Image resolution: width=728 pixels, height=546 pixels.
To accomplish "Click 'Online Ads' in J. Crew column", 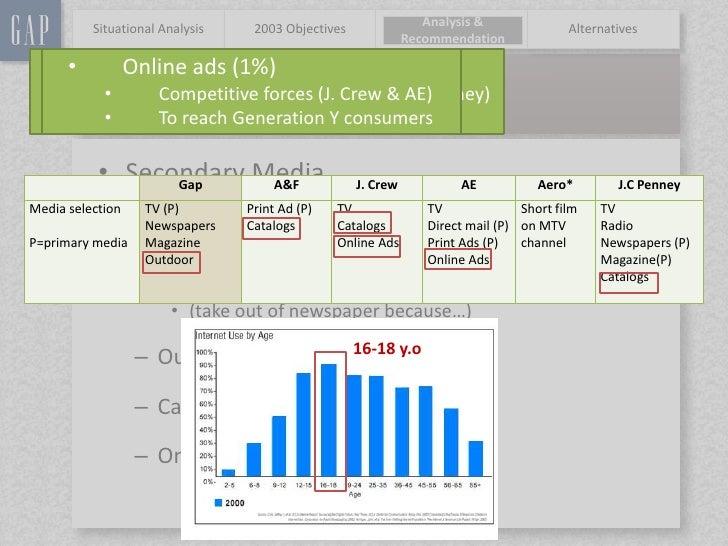I will coord(368,243).
